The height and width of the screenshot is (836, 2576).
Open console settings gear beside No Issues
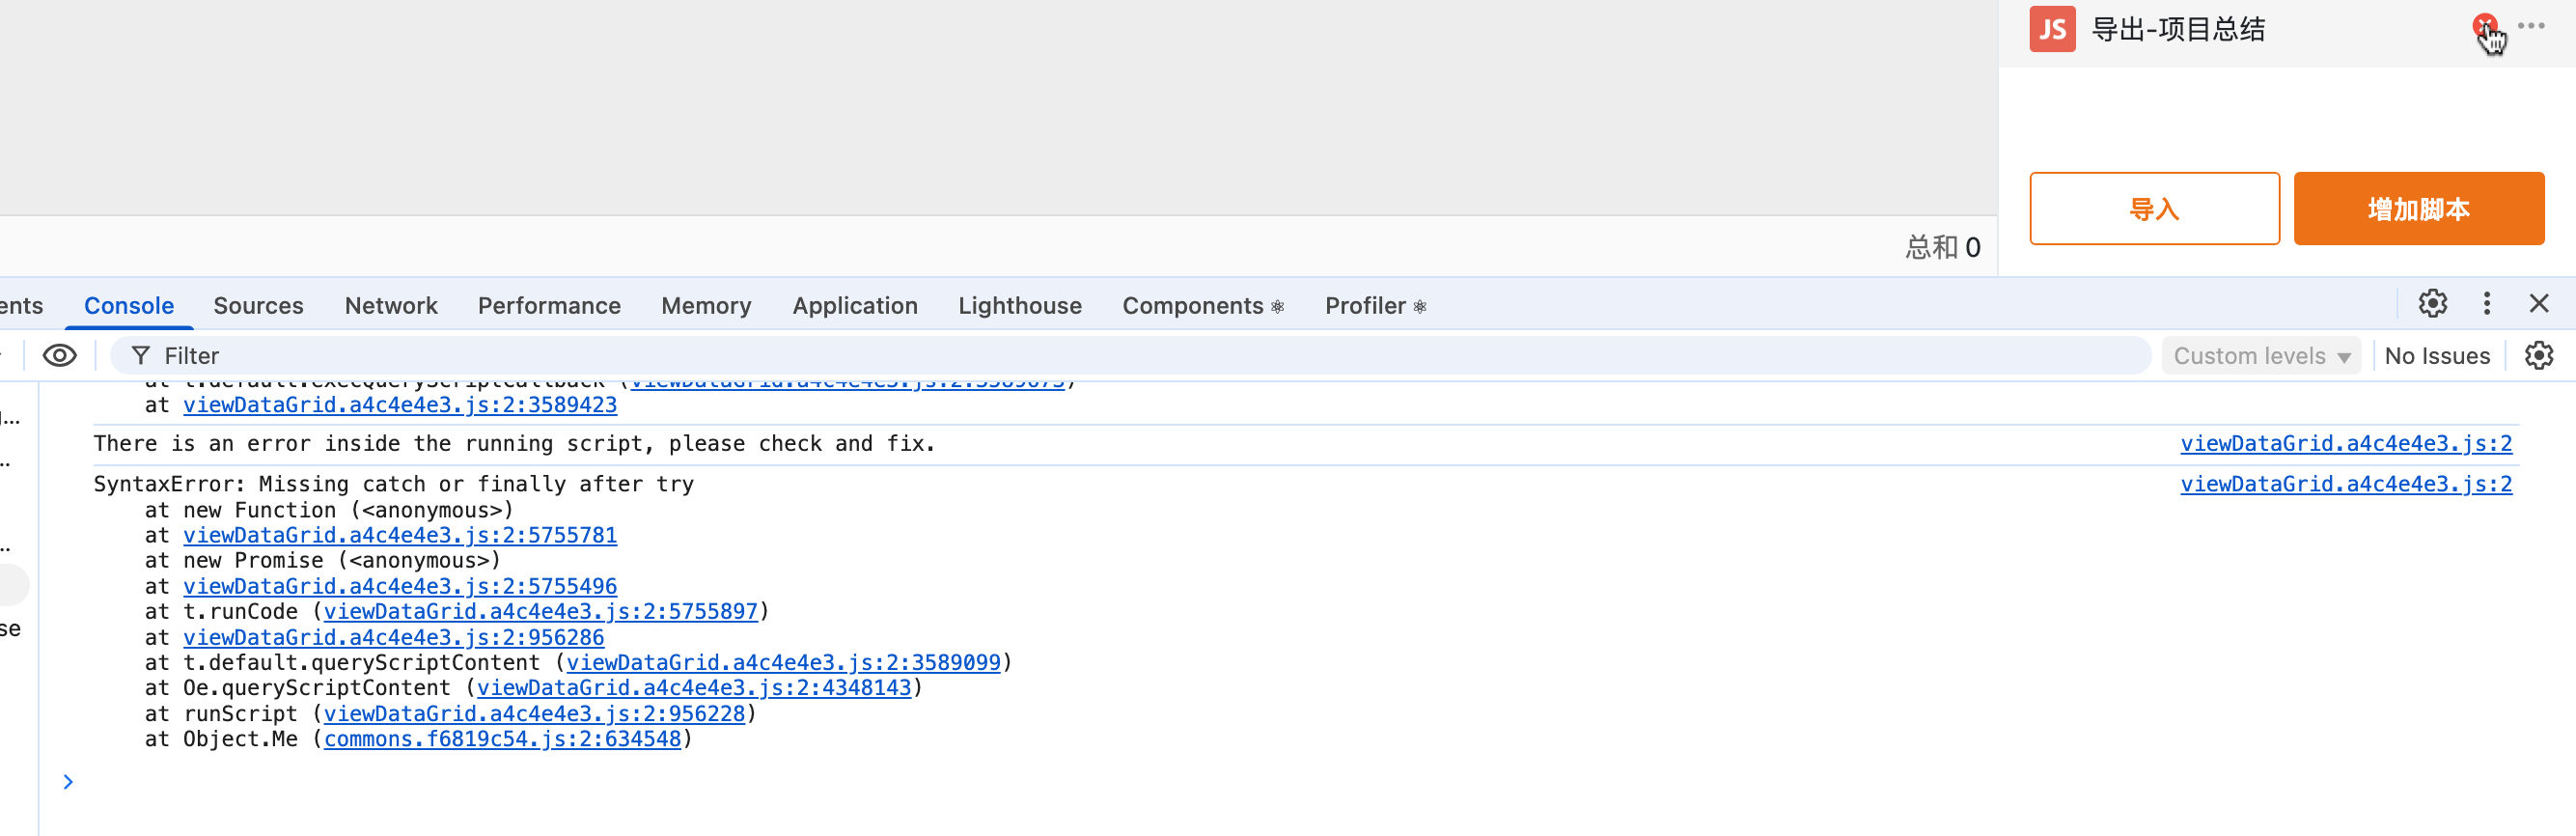2538,356
